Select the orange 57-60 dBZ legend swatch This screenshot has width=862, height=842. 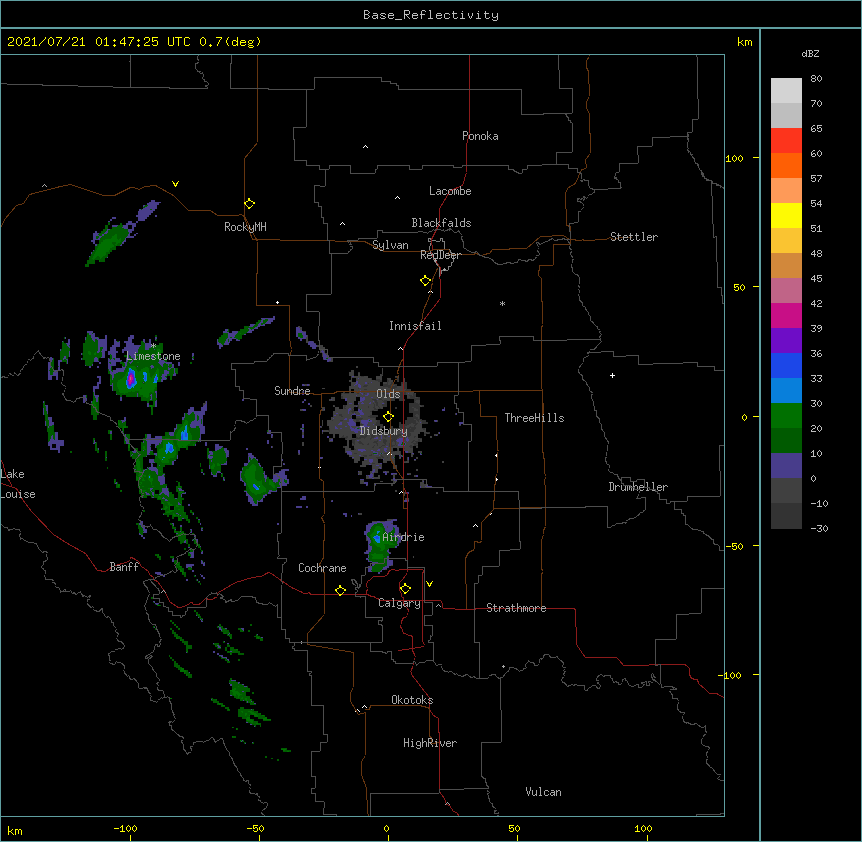[x=786, y=165]
